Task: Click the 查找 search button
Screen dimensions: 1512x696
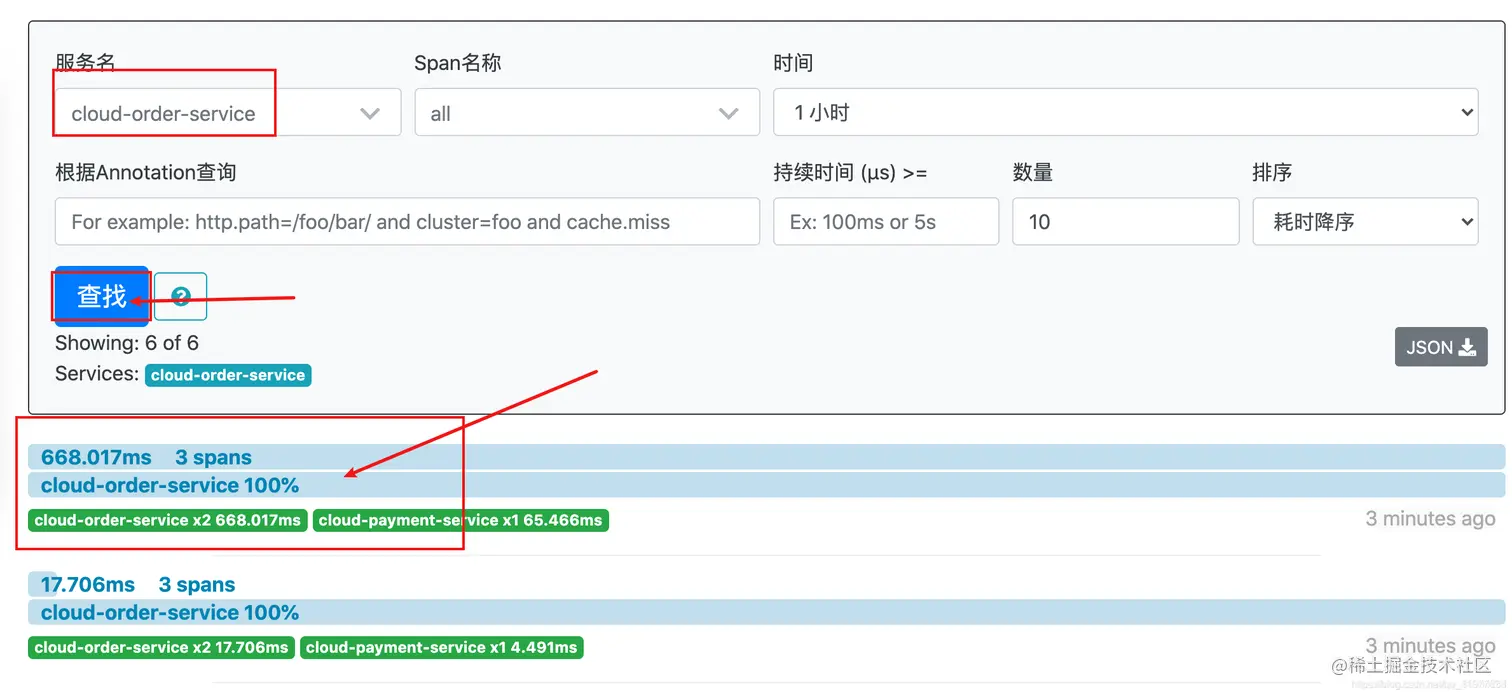Action: tap(102, 296)
